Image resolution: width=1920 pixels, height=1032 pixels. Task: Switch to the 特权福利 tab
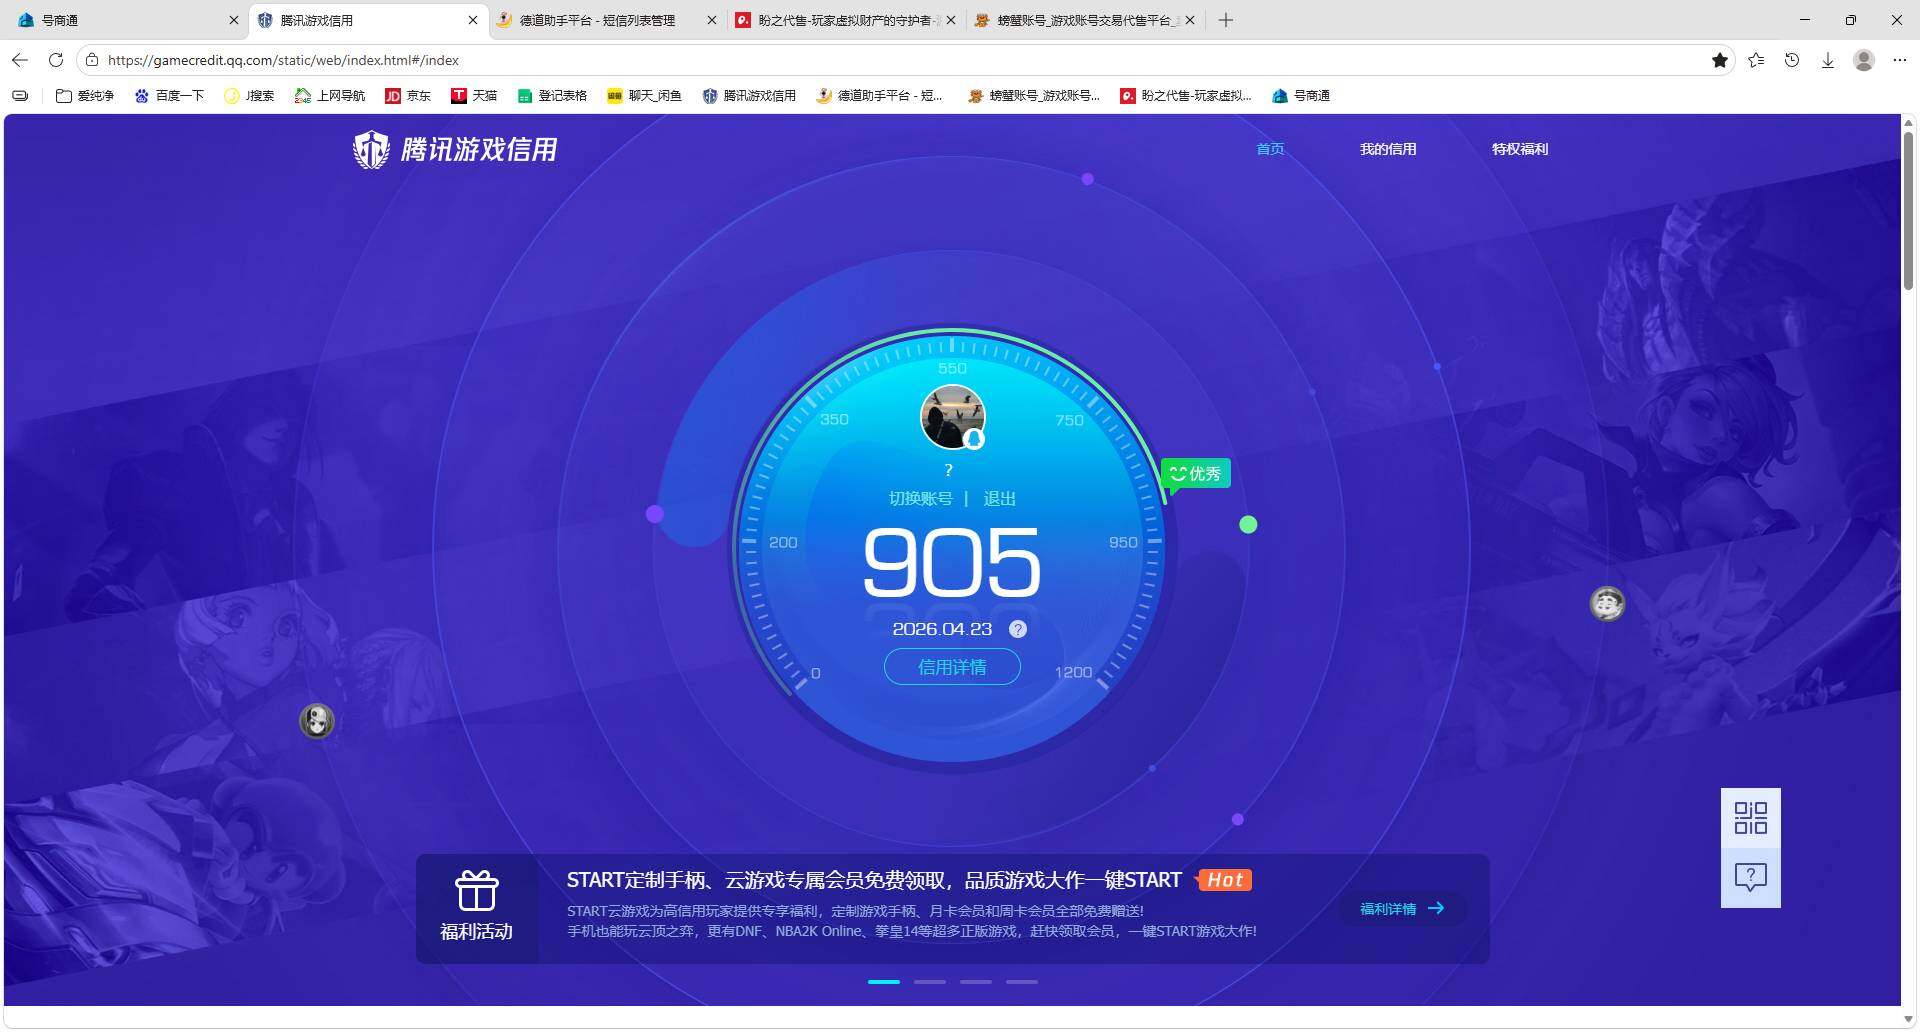coord(1518,148)
